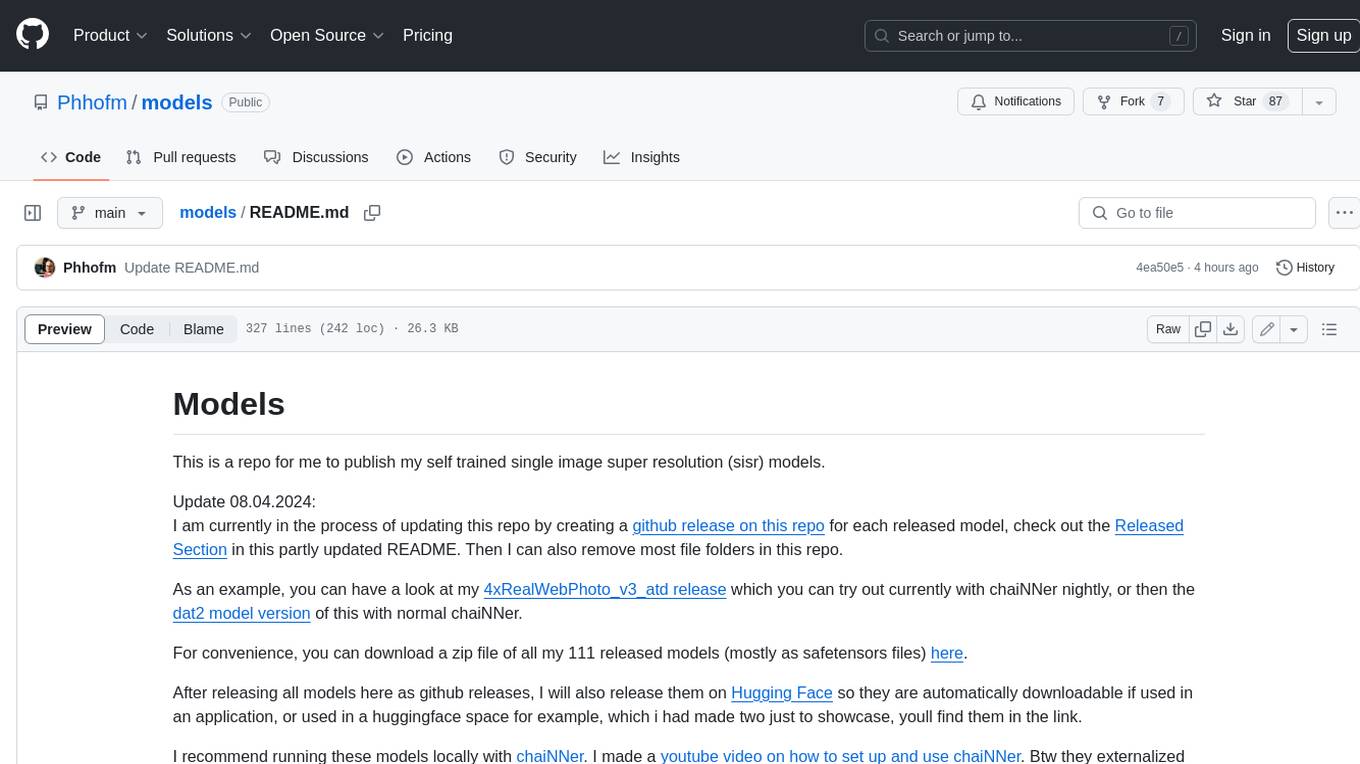
Task: Copy raw file contents
Action: (1203, 329)
